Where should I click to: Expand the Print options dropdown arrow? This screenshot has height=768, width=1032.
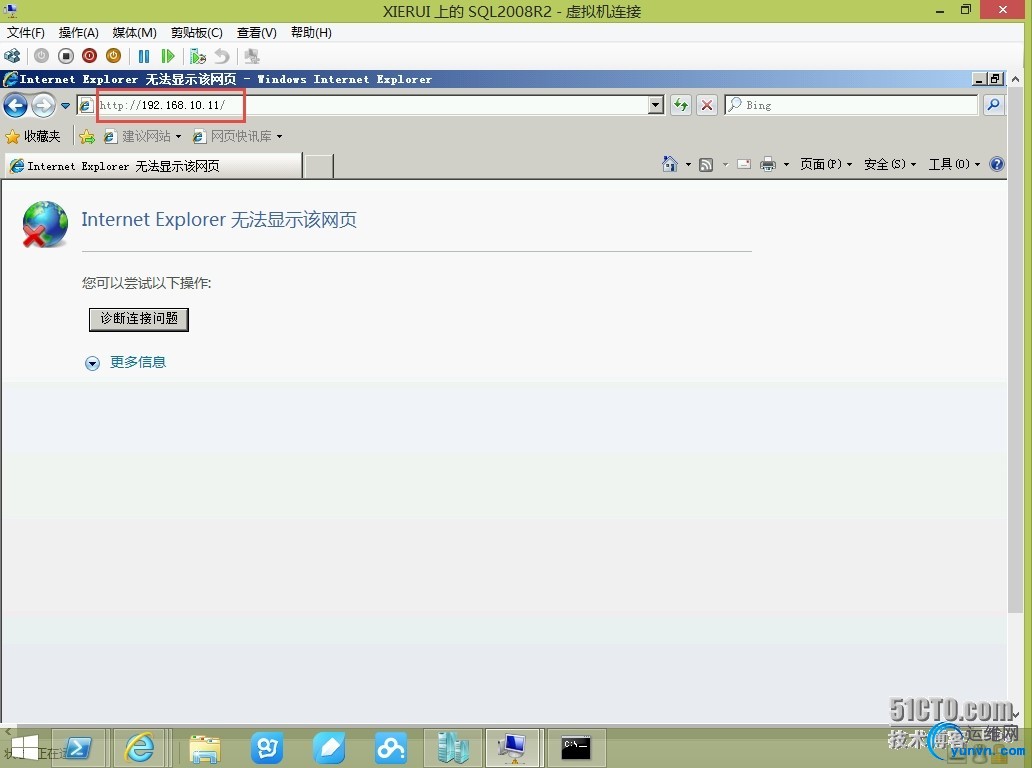[x=787, y=165]
